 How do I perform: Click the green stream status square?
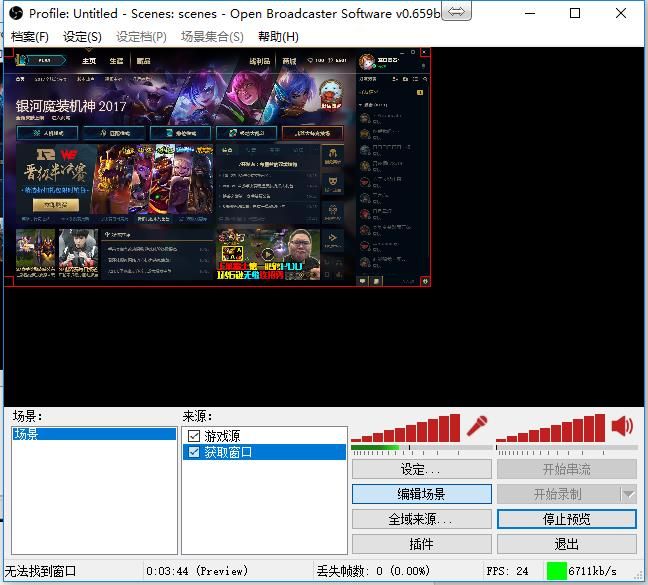(556, 571)
